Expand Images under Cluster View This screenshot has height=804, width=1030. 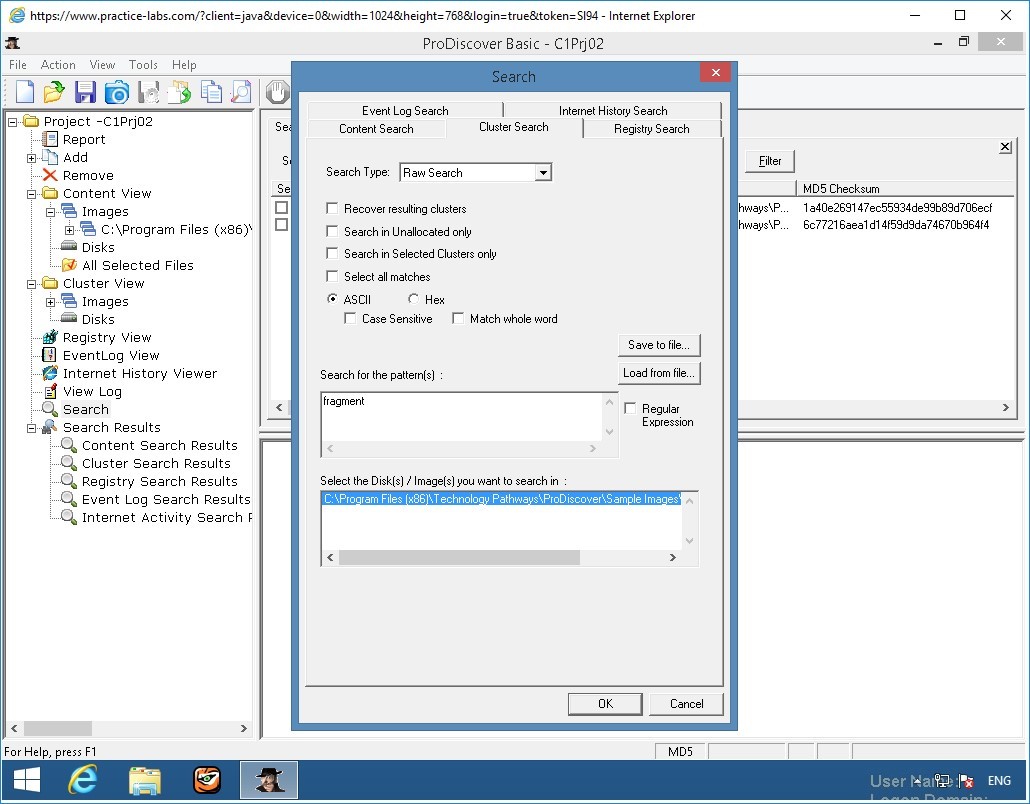click(x=51, y=302)
